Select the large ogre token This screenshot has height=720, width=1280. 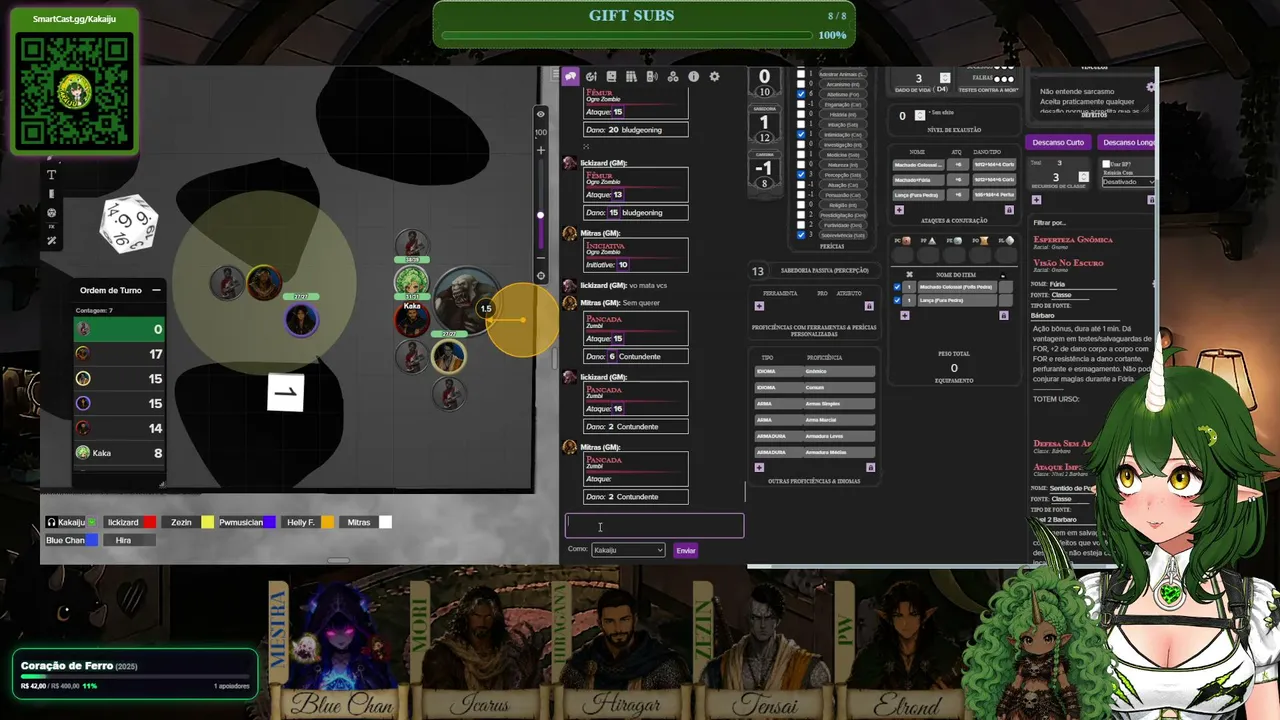click(x=466, y=300)
